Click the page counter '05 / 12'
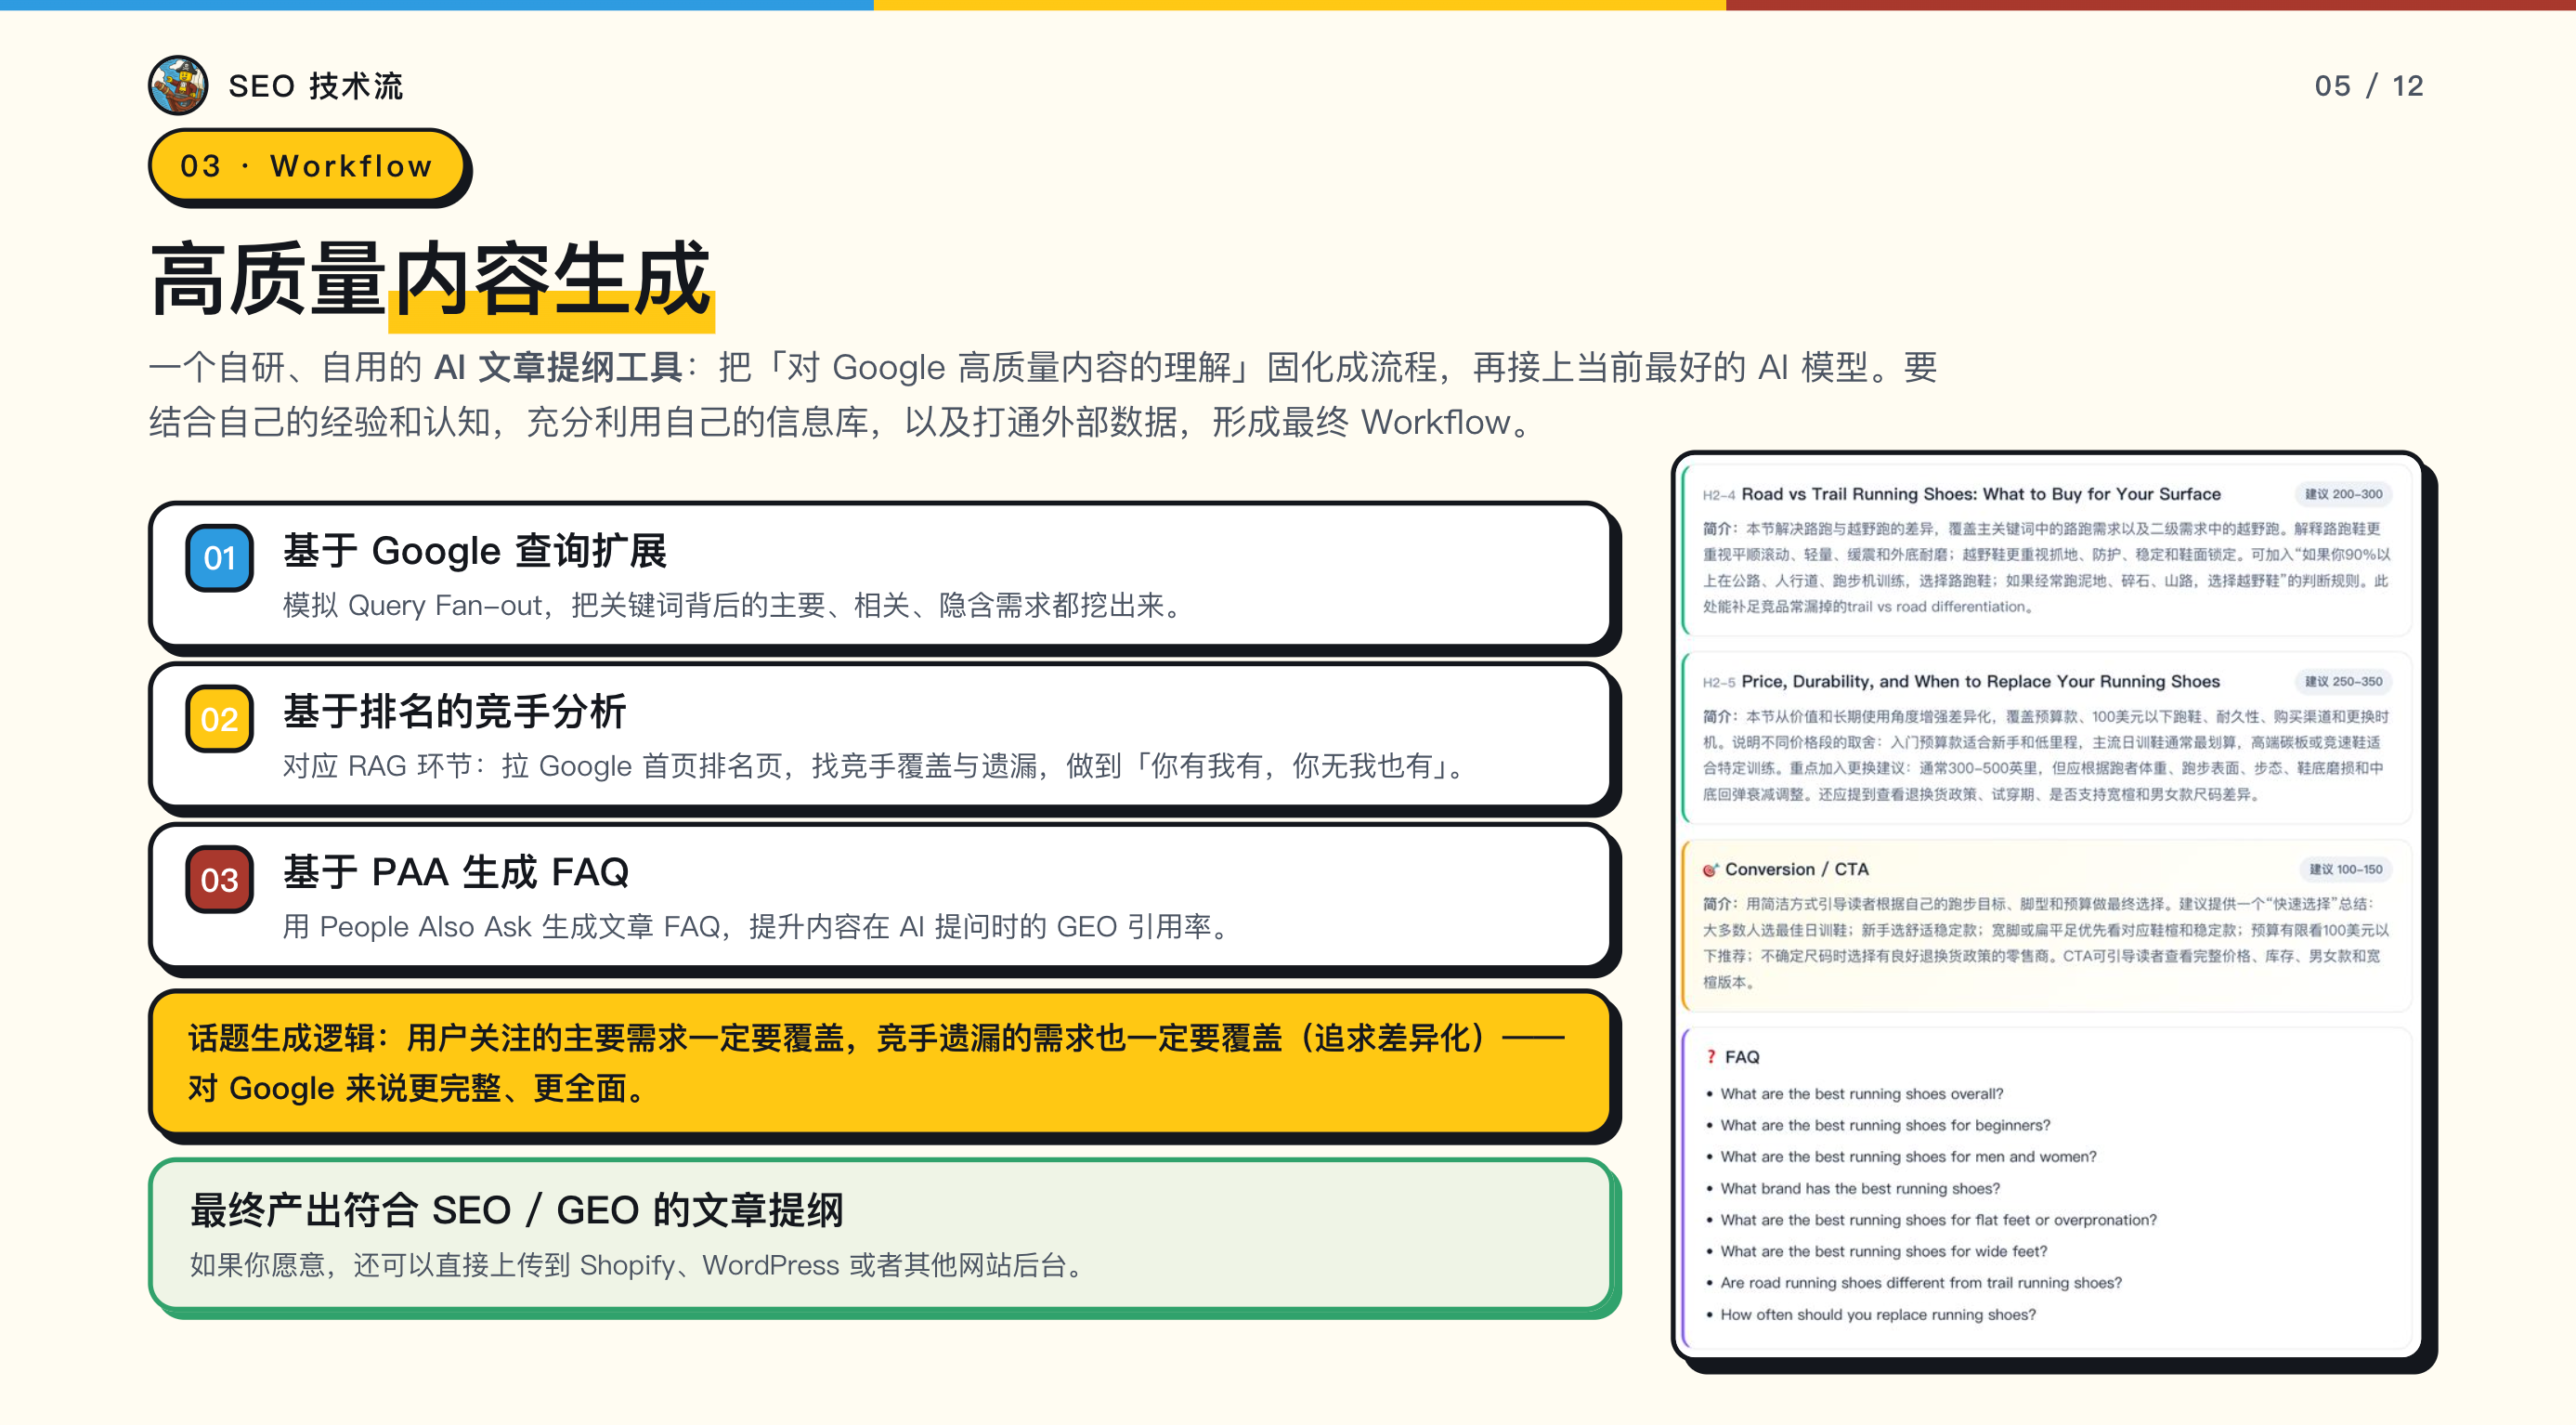 2368,86
